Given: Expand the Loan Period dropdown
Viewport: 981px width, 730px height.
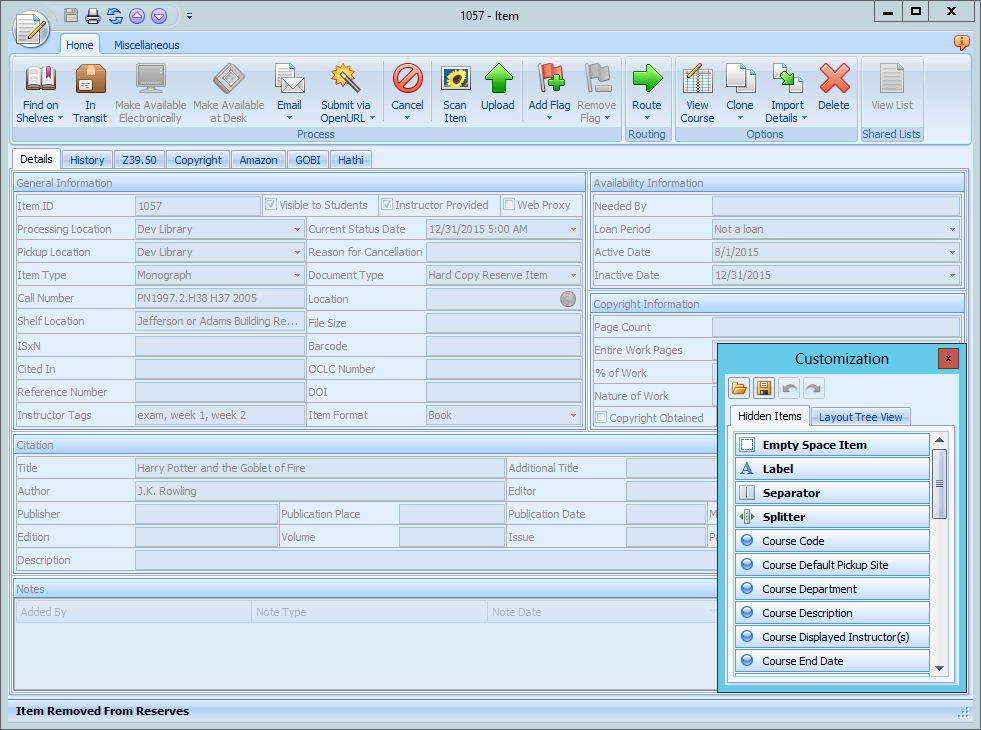Looking at the screenshot, I should pos(951,229).
